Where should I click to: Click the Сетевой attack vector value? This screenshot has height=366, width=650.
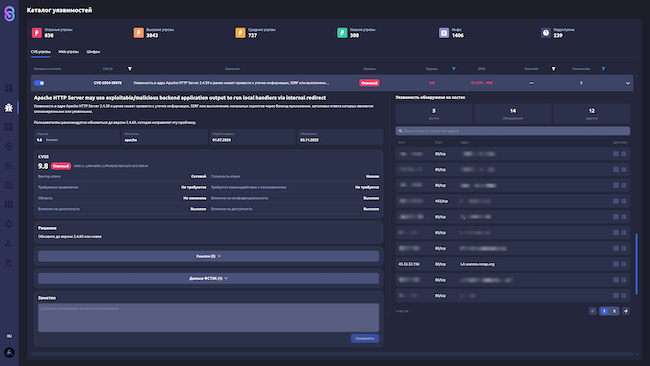[198, 177]
